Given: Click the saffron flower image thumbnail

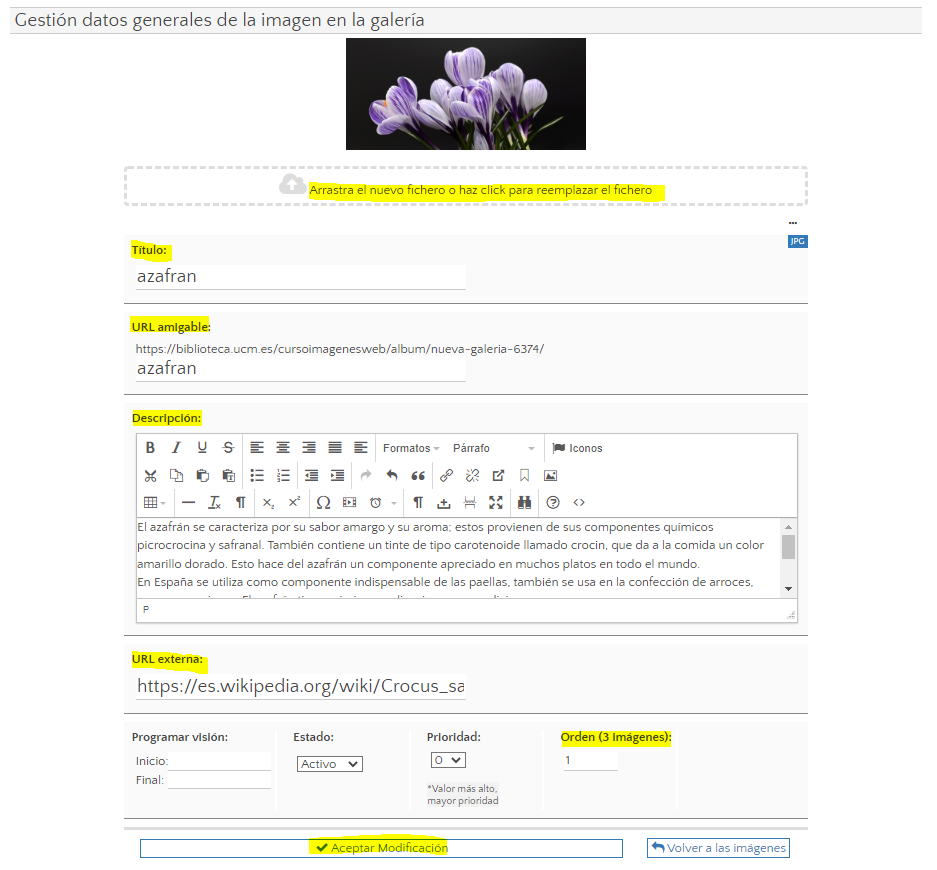Looking at the screenshot, I should [x=466, y=94].
